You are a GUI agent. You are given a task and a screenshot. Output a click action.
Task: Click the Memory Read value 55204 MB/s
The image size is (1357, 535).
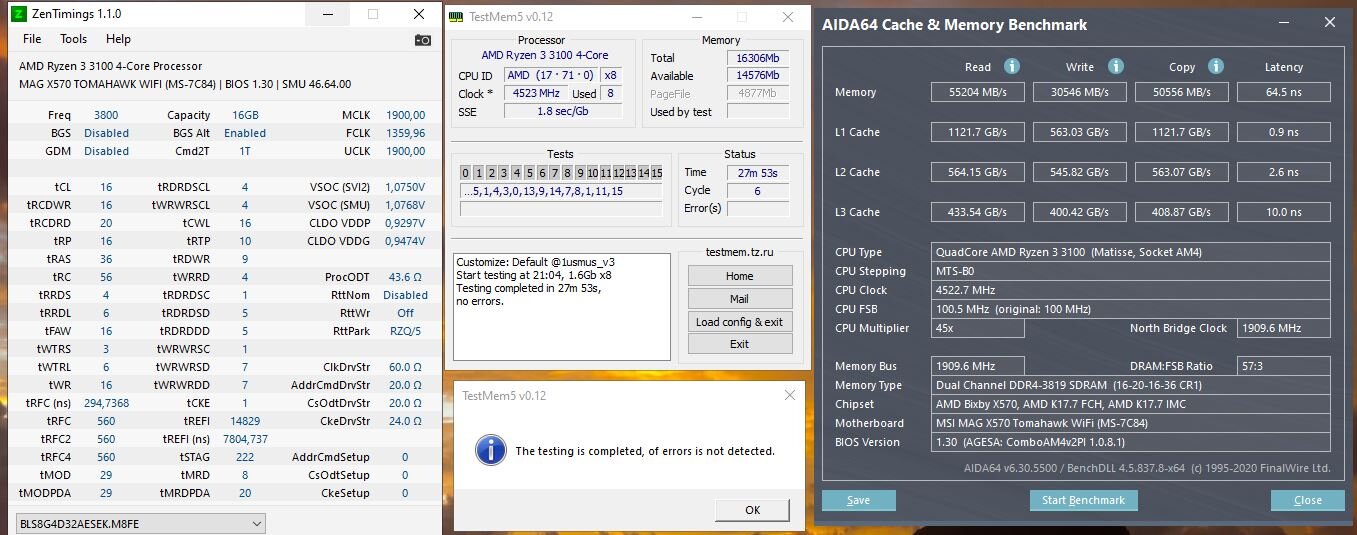click(978, 92)
